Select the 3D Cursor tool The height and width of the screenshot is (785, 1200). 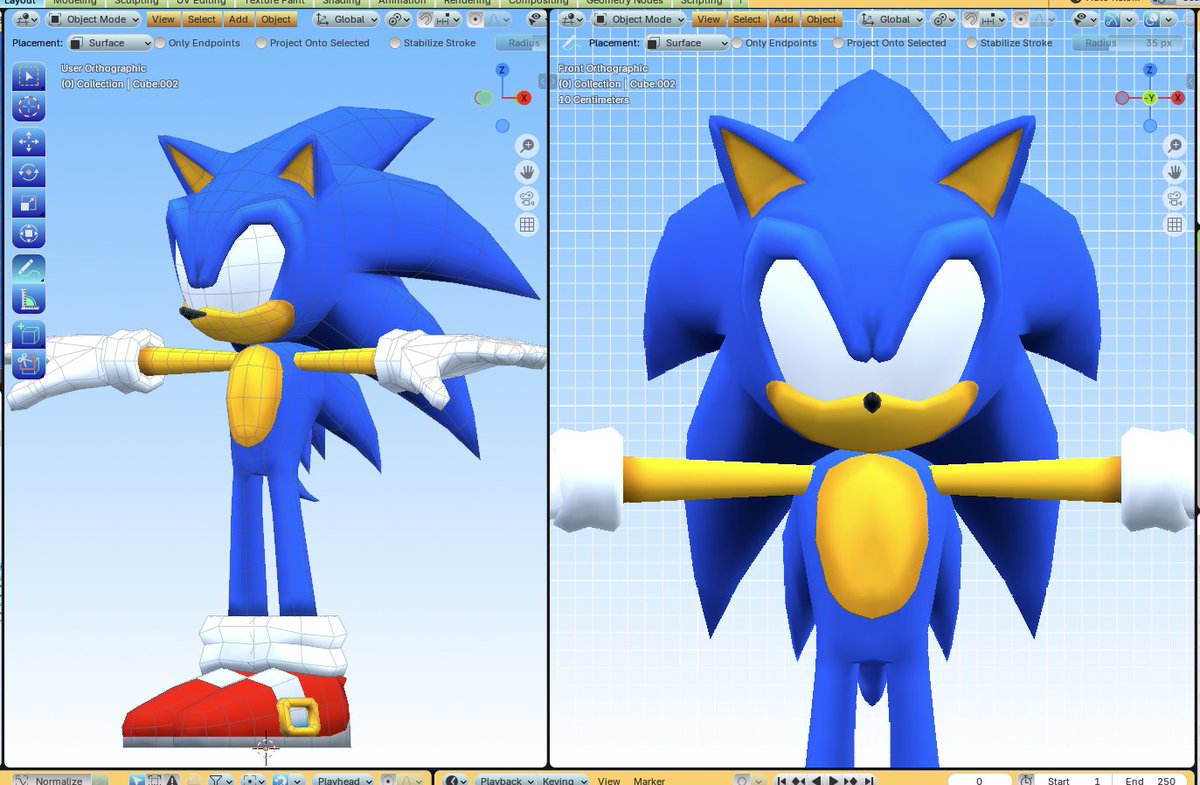click(28, 108)
